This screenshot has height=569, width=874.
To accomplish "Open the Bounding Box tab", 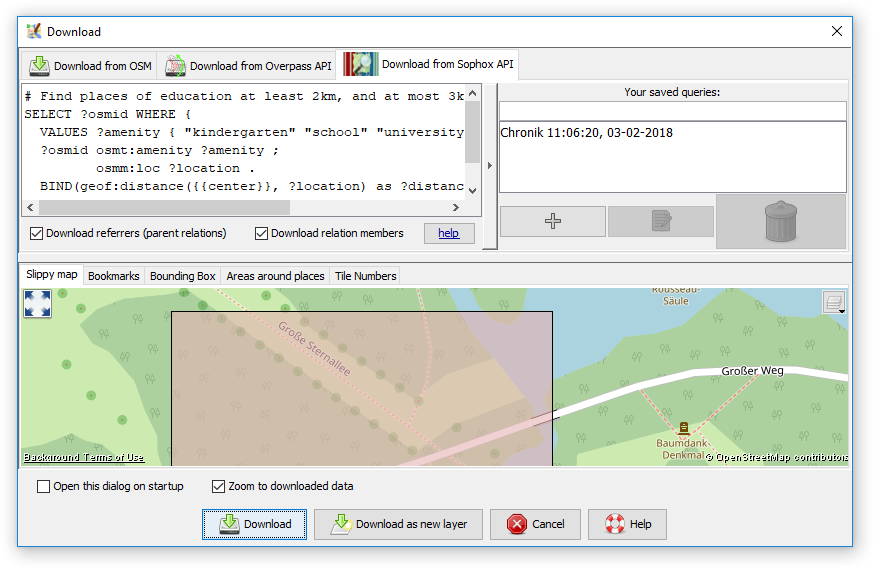I will (x=182, y=276).
